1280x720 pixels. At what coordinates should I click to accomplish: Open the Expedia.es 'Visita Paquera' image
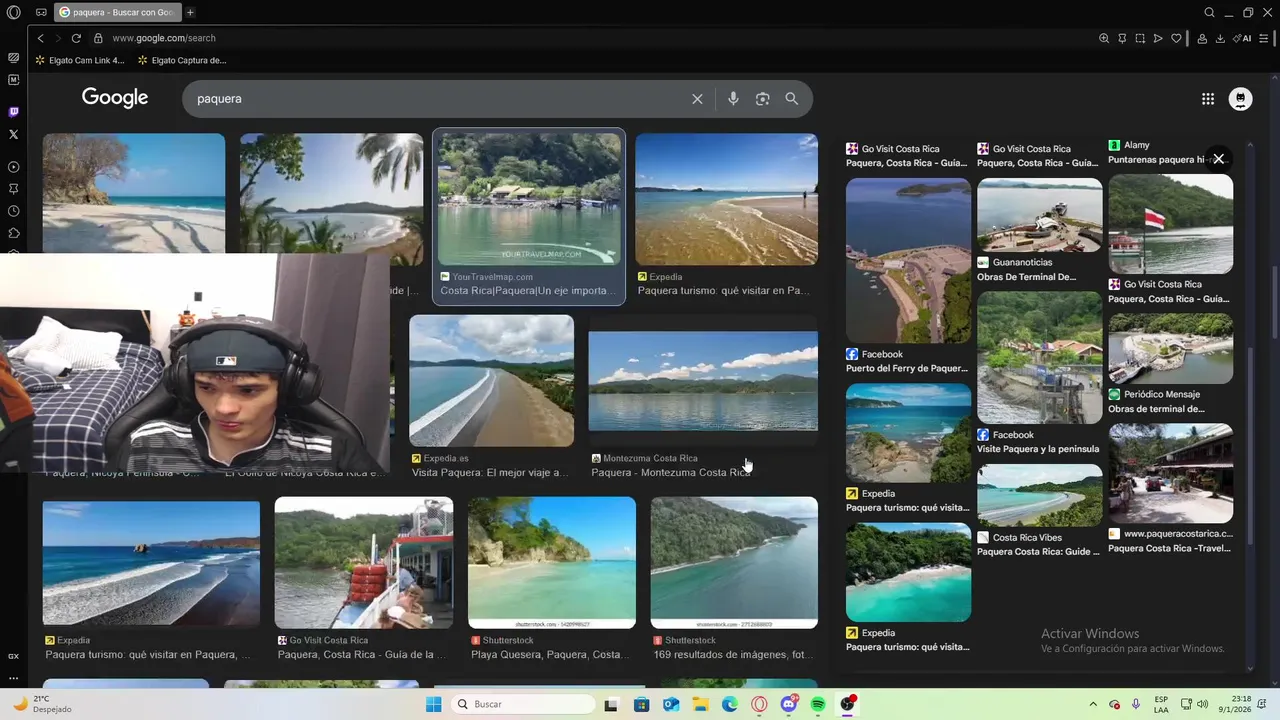[491, 381]
